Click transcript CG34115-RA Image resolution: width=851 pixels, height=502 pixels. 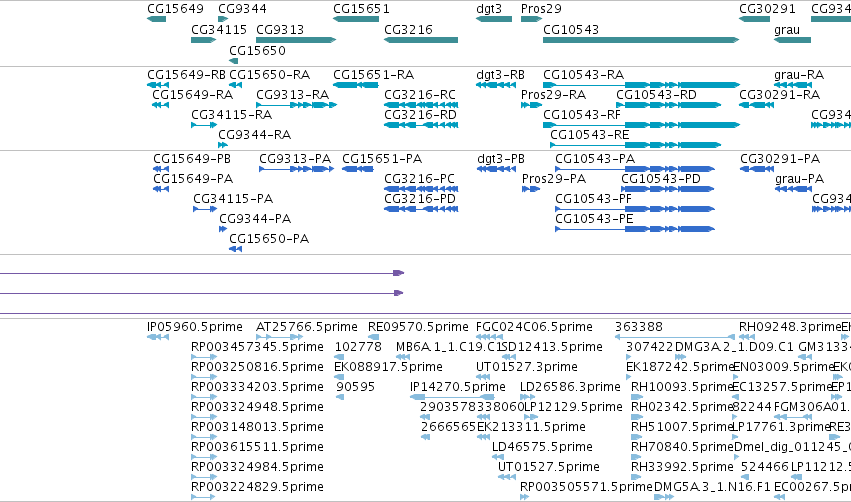coord(232,115)
